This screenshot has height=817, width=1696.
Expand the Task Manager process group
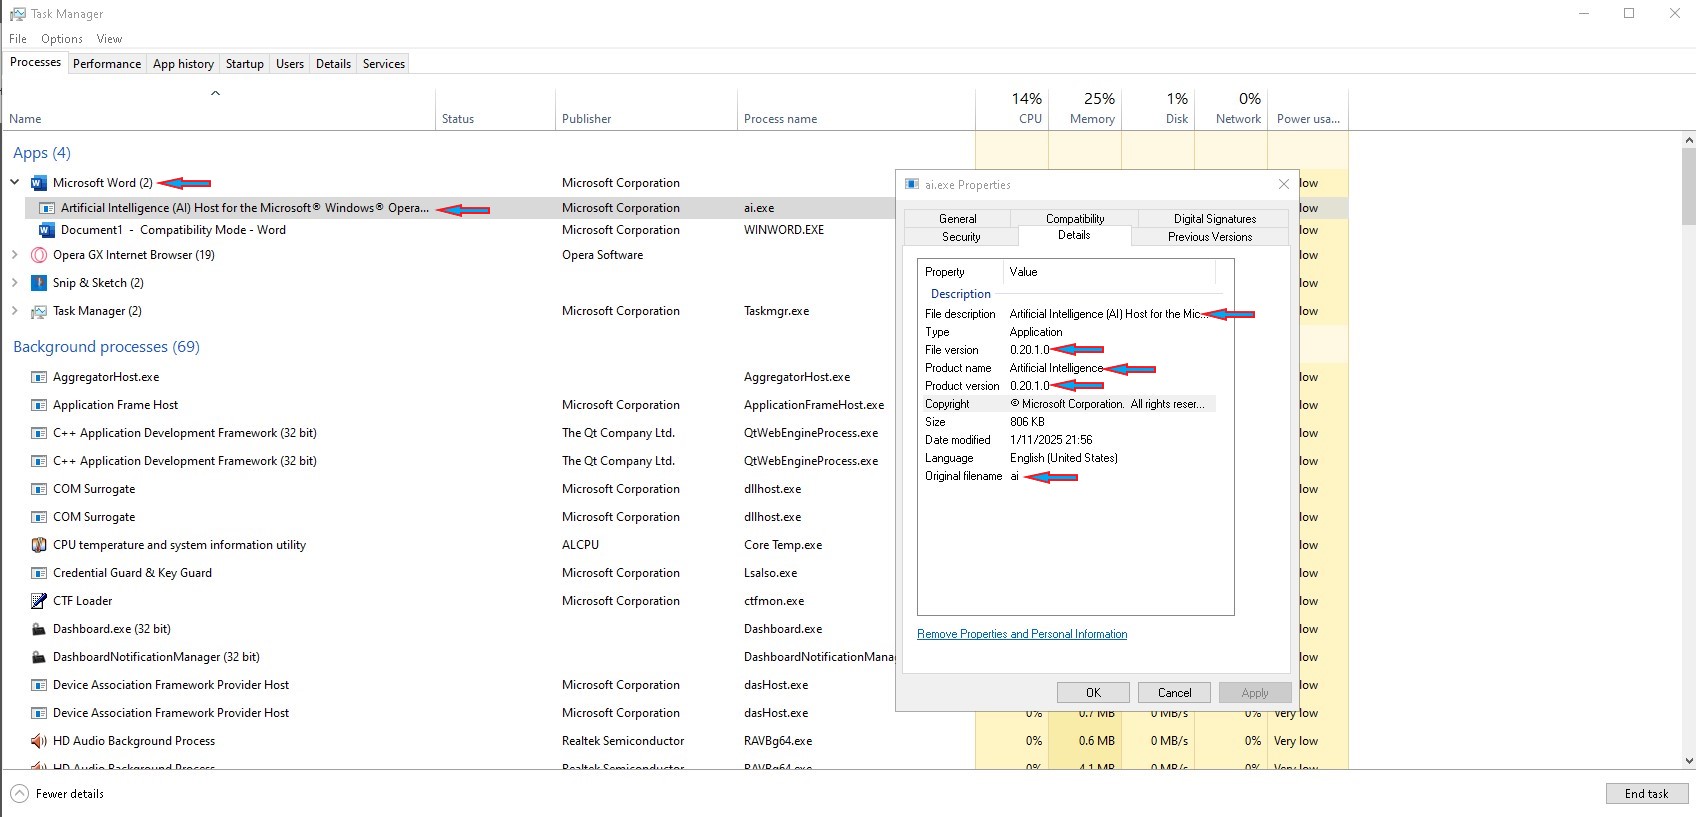tap(15, 311)
